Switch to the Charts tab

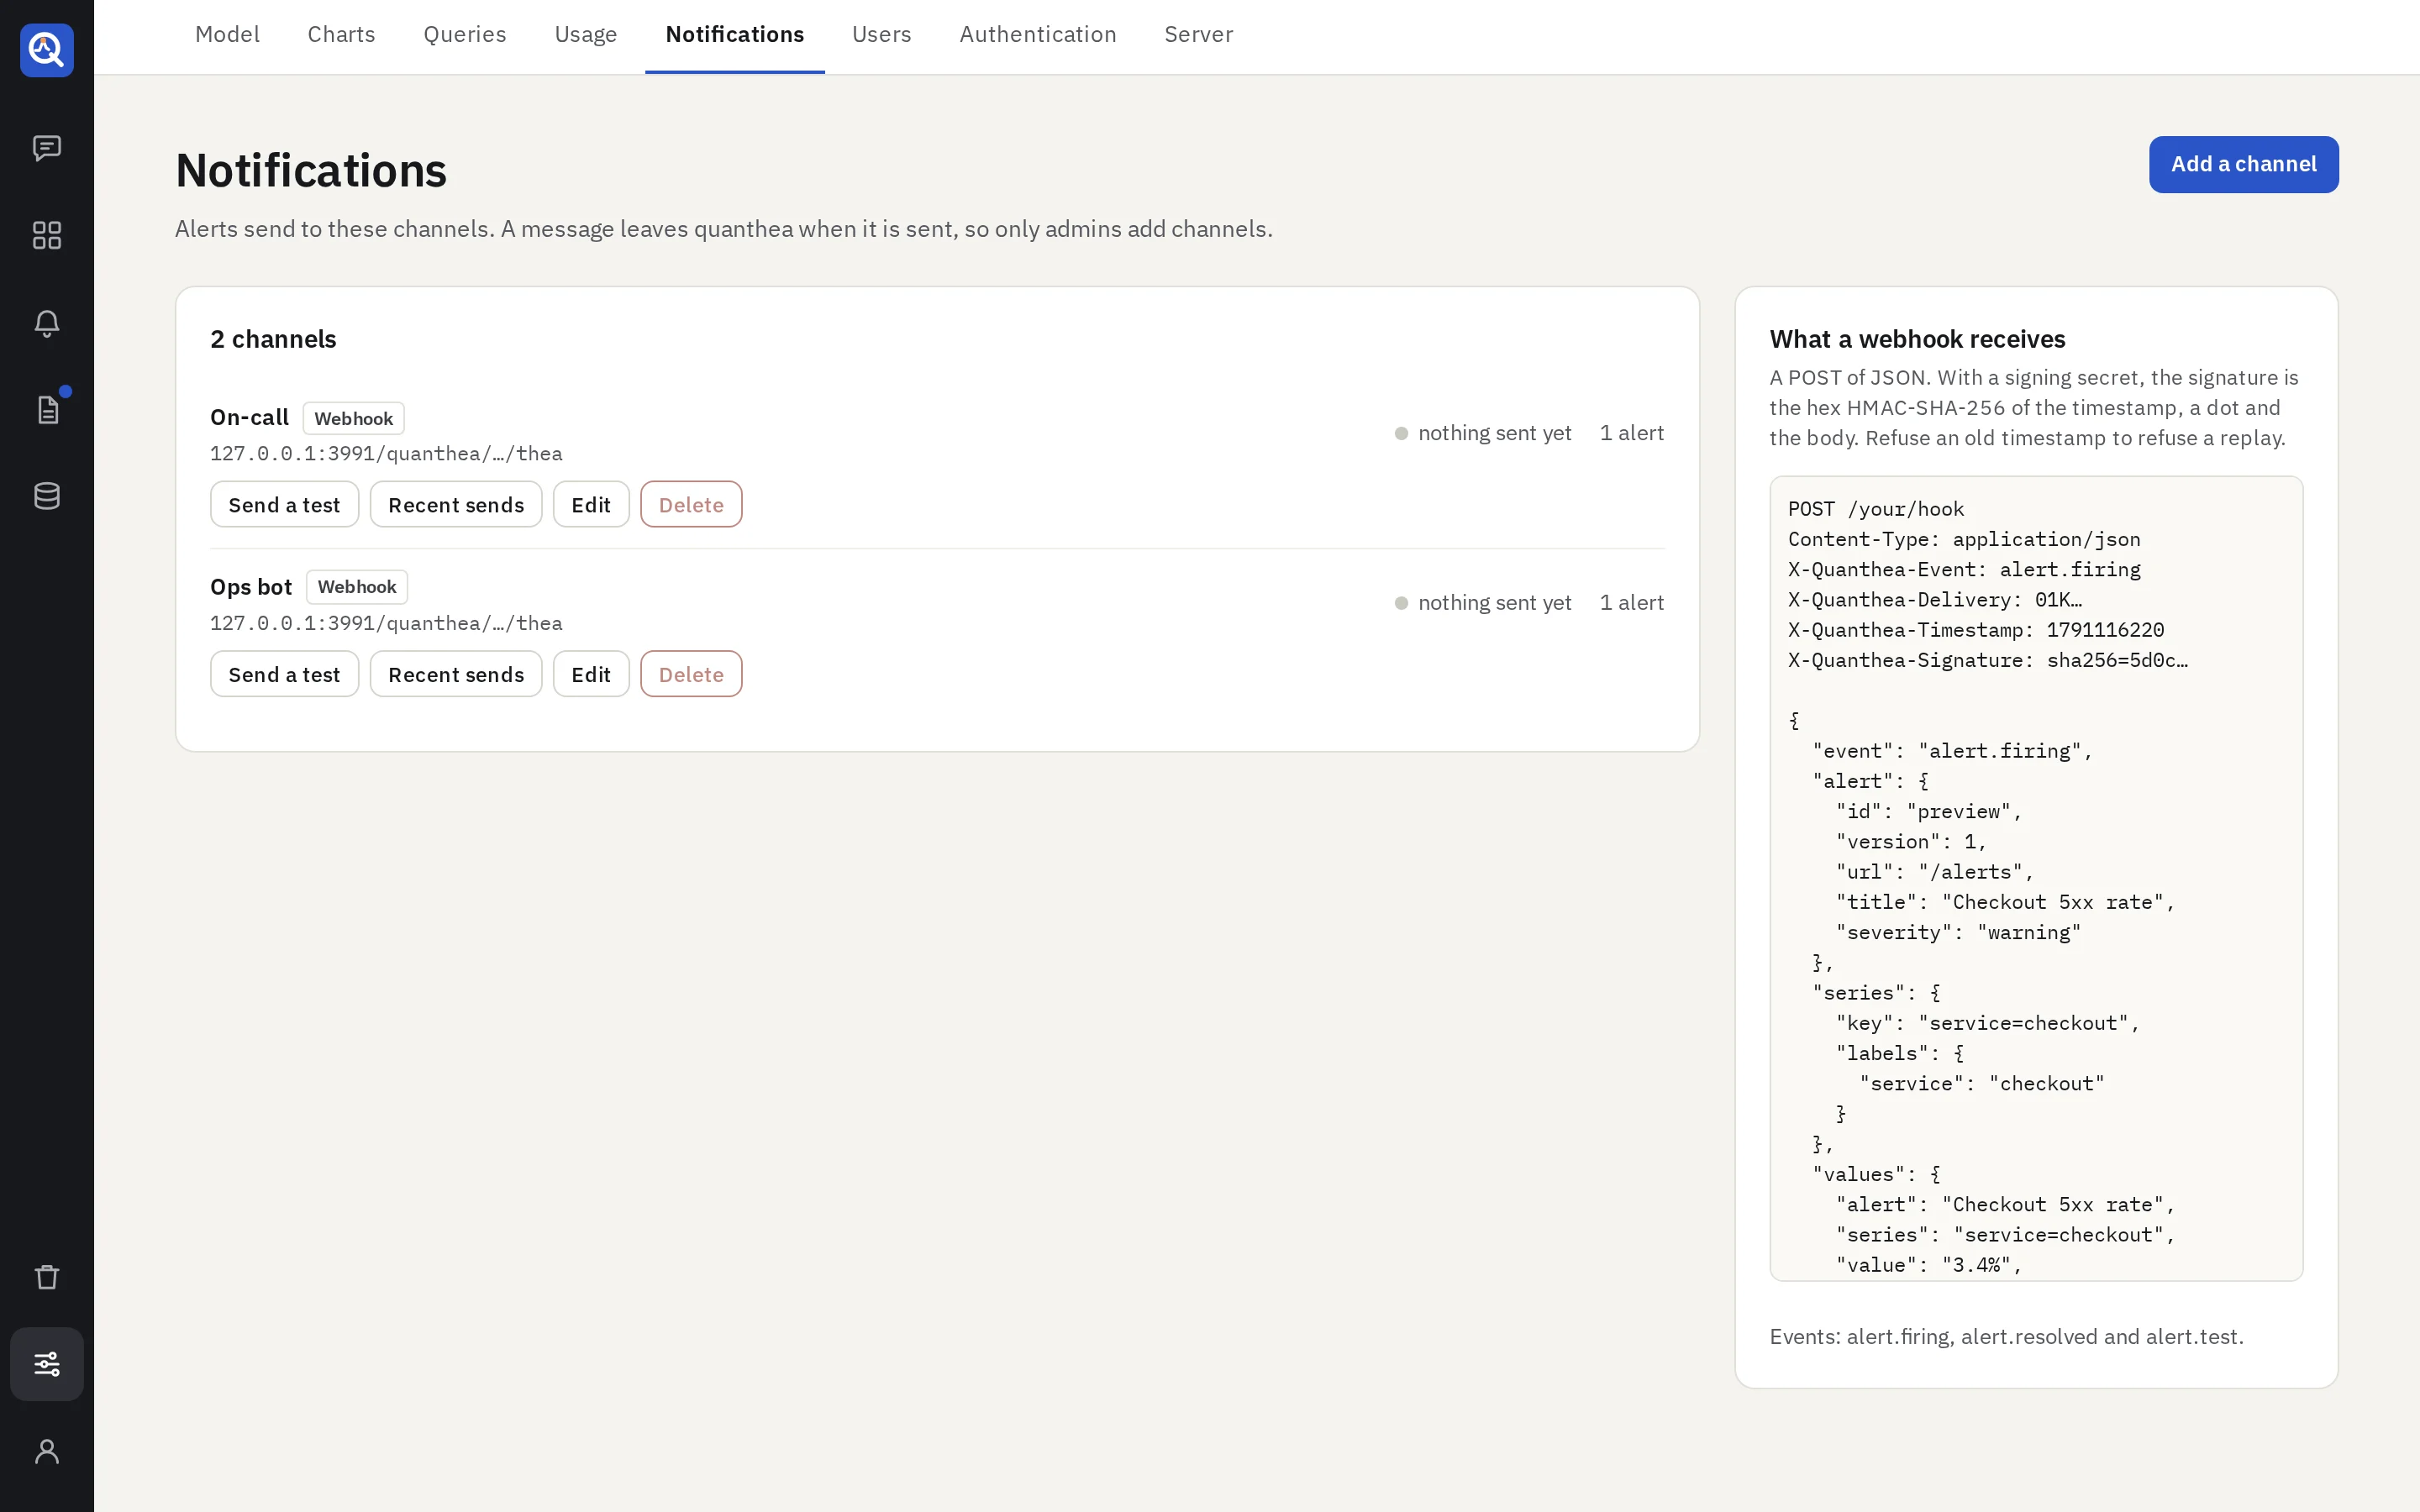tap(341, 34)
